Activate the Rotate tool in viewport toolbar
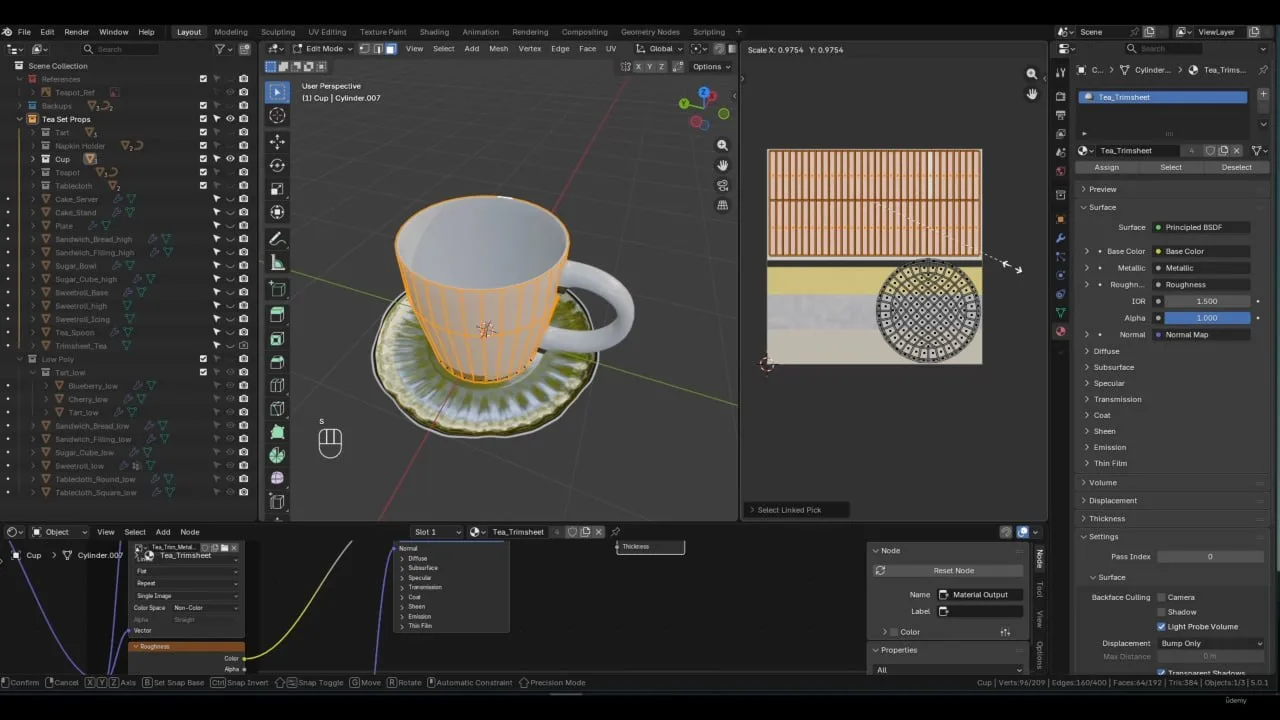This screenshot has width=1280, height=720. [x=277, y=165]
